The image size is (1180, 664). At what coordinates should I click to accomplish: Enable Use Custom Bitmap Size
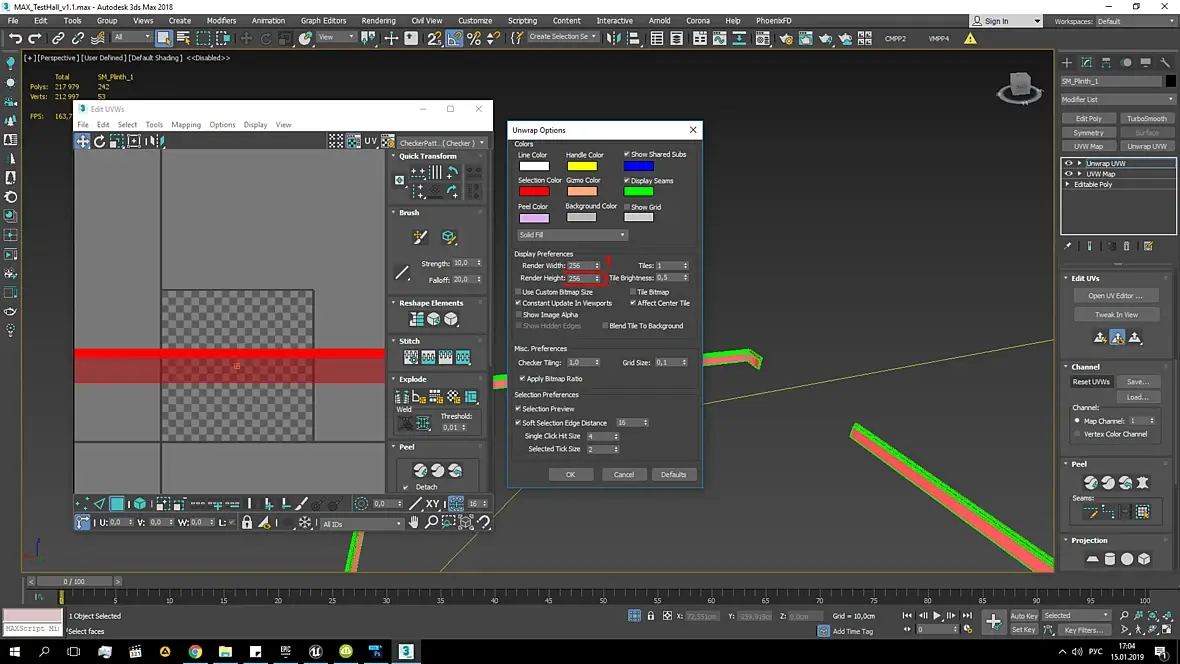pyautogui.click(x=518, y=292)
